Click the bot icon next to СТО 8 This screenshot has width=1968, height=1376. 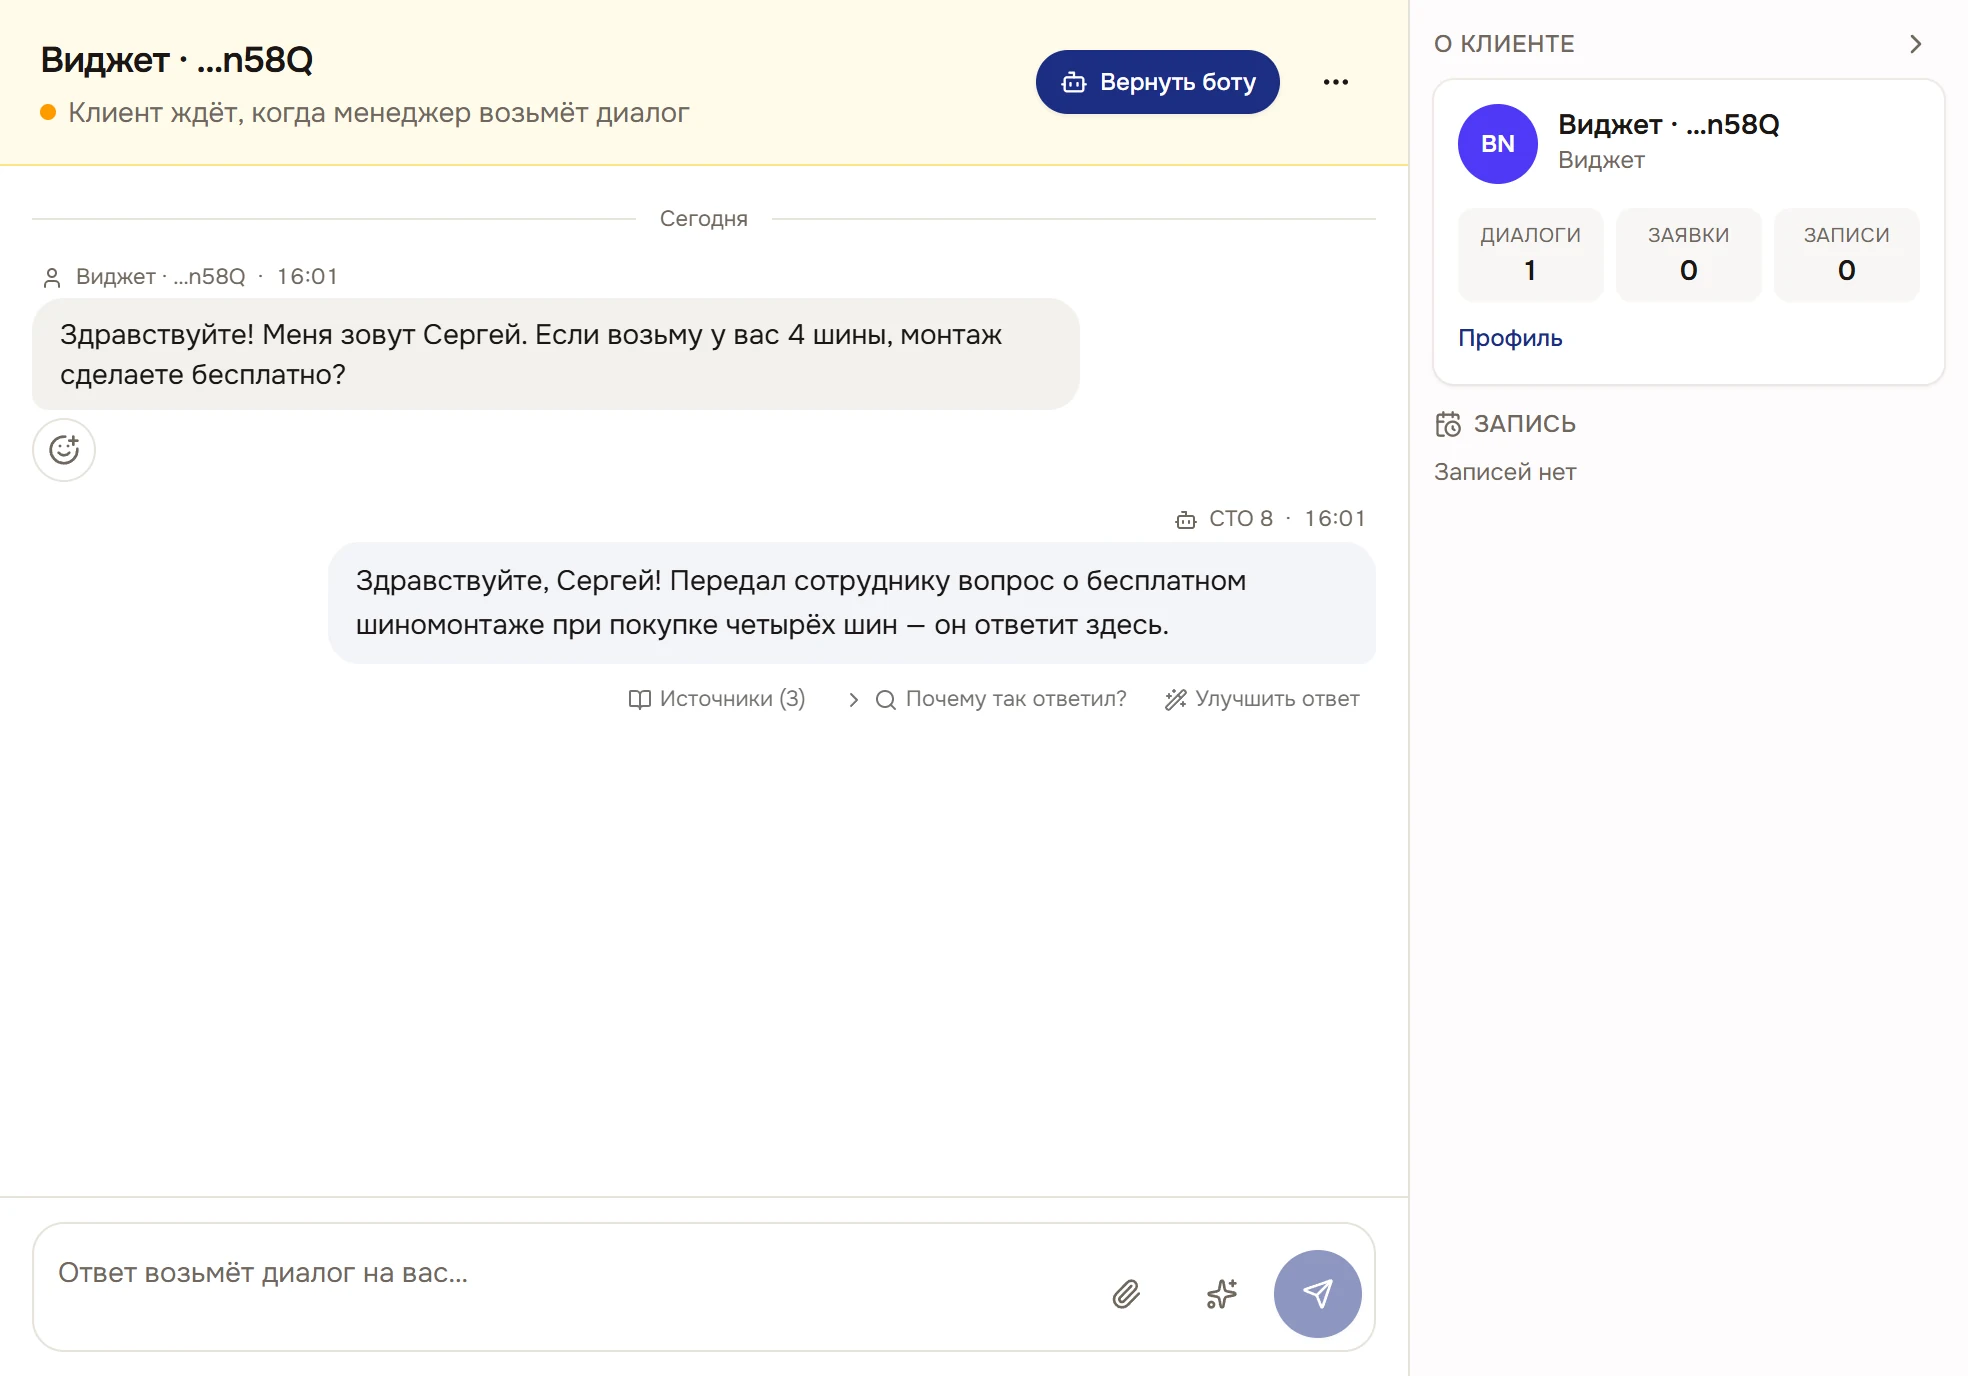coord(1186,519)
